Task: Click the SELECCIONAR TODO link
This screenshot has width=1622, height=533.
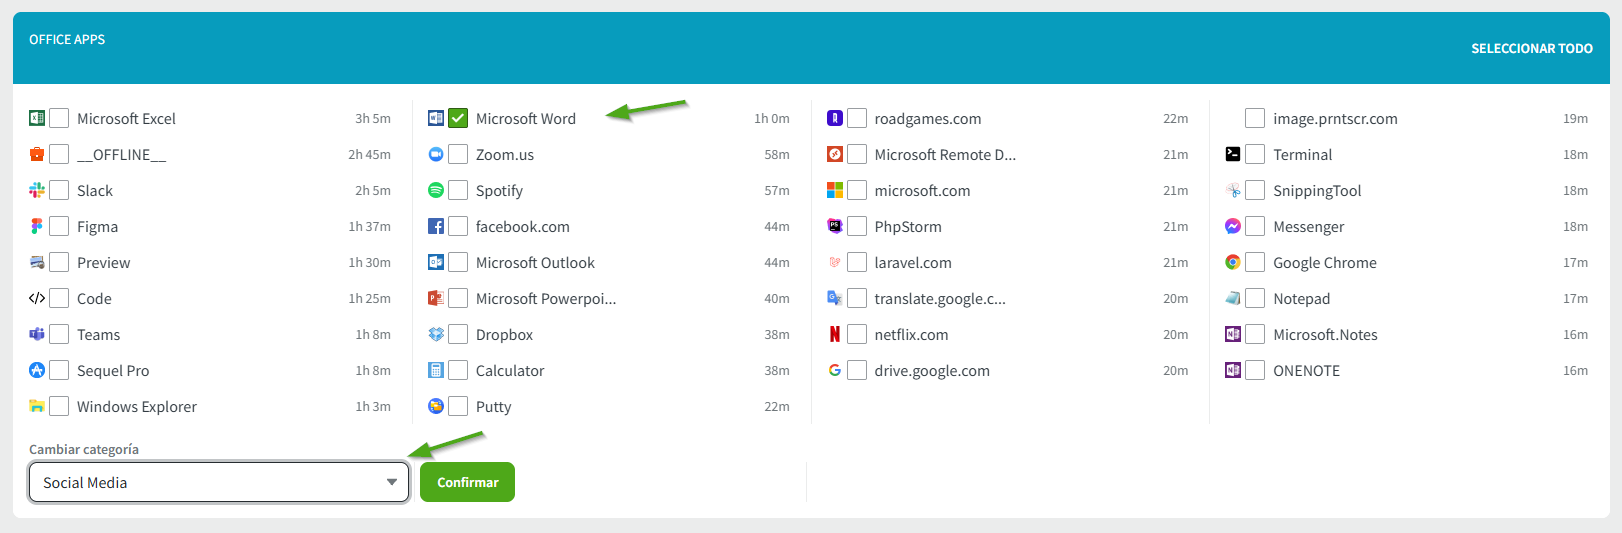Action: pos(1531,48)
